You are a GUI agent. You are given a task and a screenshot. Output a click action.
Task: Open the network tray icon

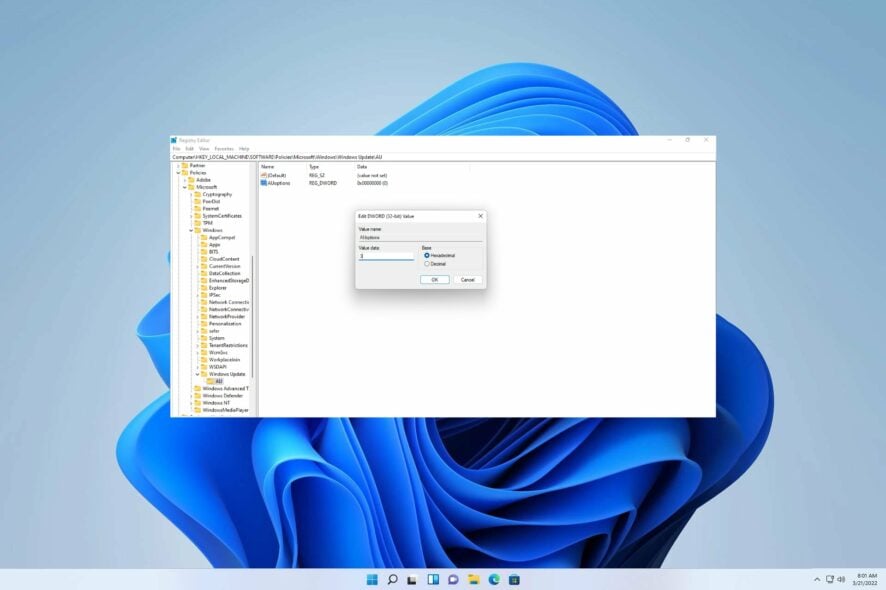coord(829,579)
